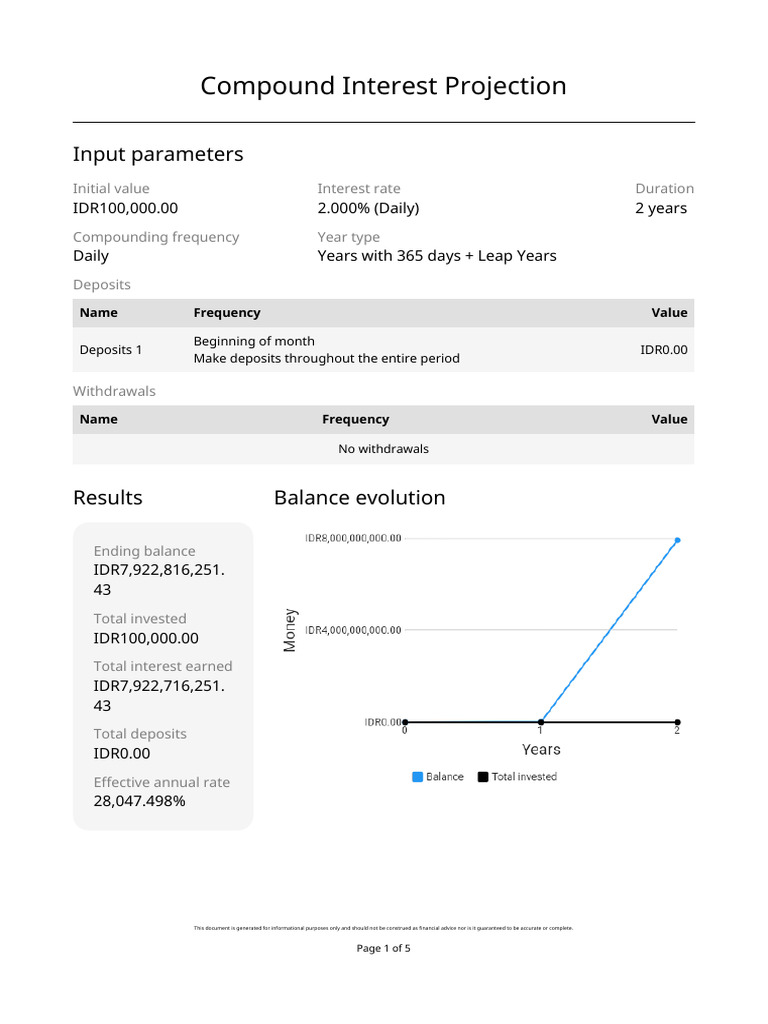768x1024 pixels.
Task: Click the Balance evolution chart heading
Action: (360, 498)
